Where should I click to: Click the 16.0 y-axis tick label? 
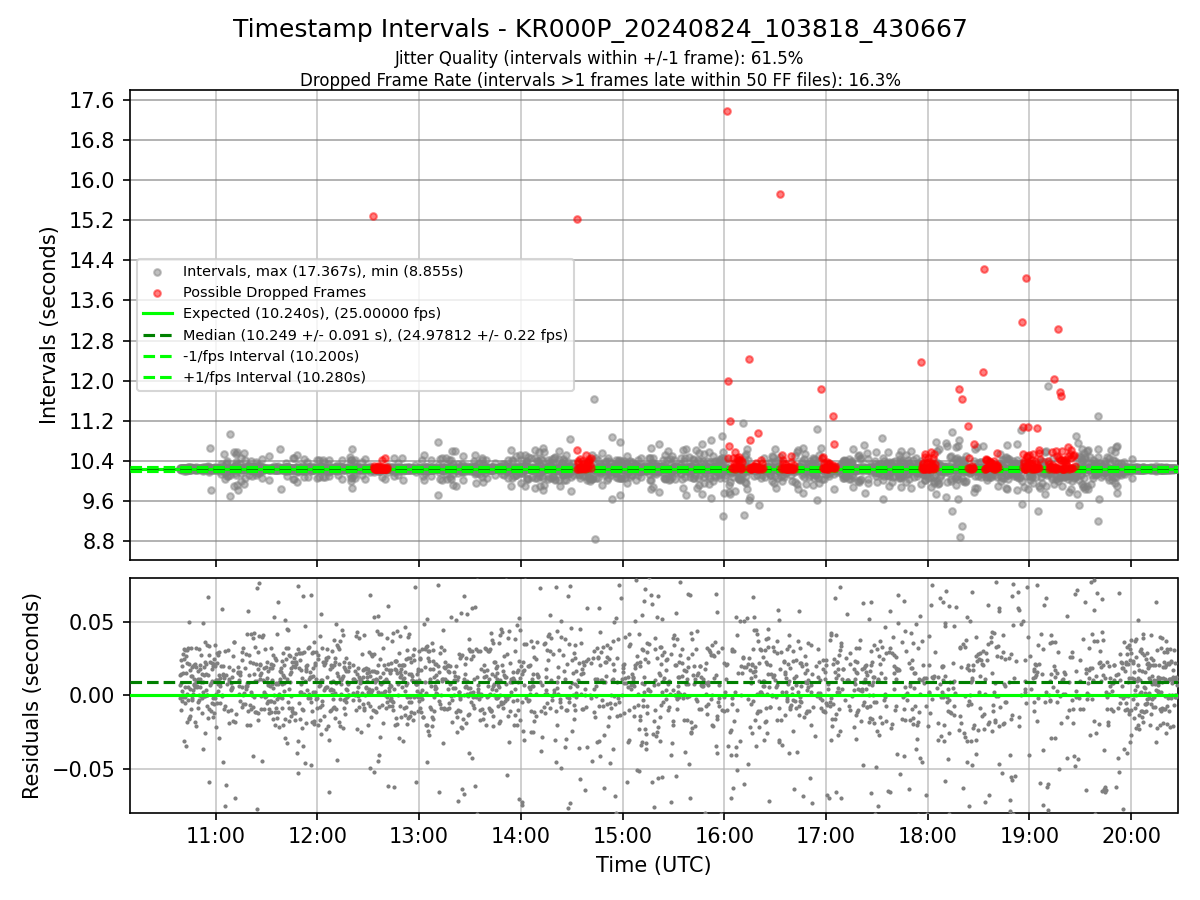coord(94,180)
